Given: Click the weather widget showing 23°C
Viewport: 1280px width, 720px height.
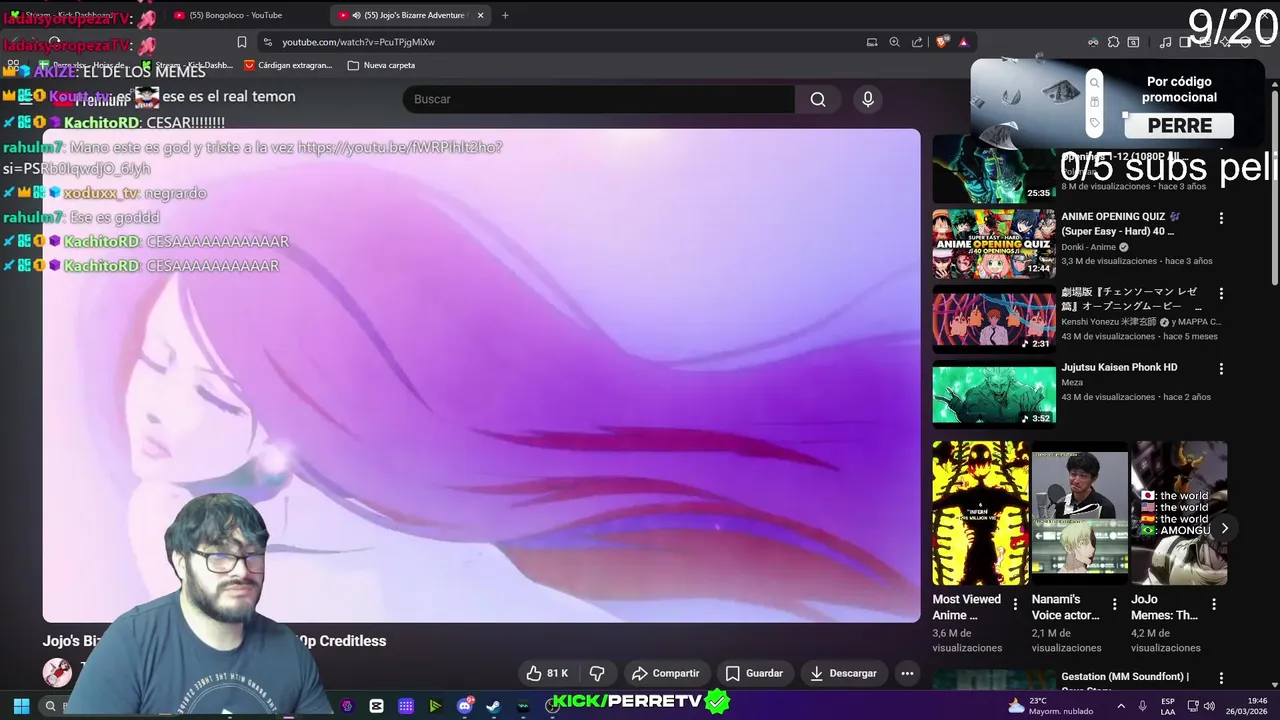Looking at the screenshot, I should click(1053, 706).
